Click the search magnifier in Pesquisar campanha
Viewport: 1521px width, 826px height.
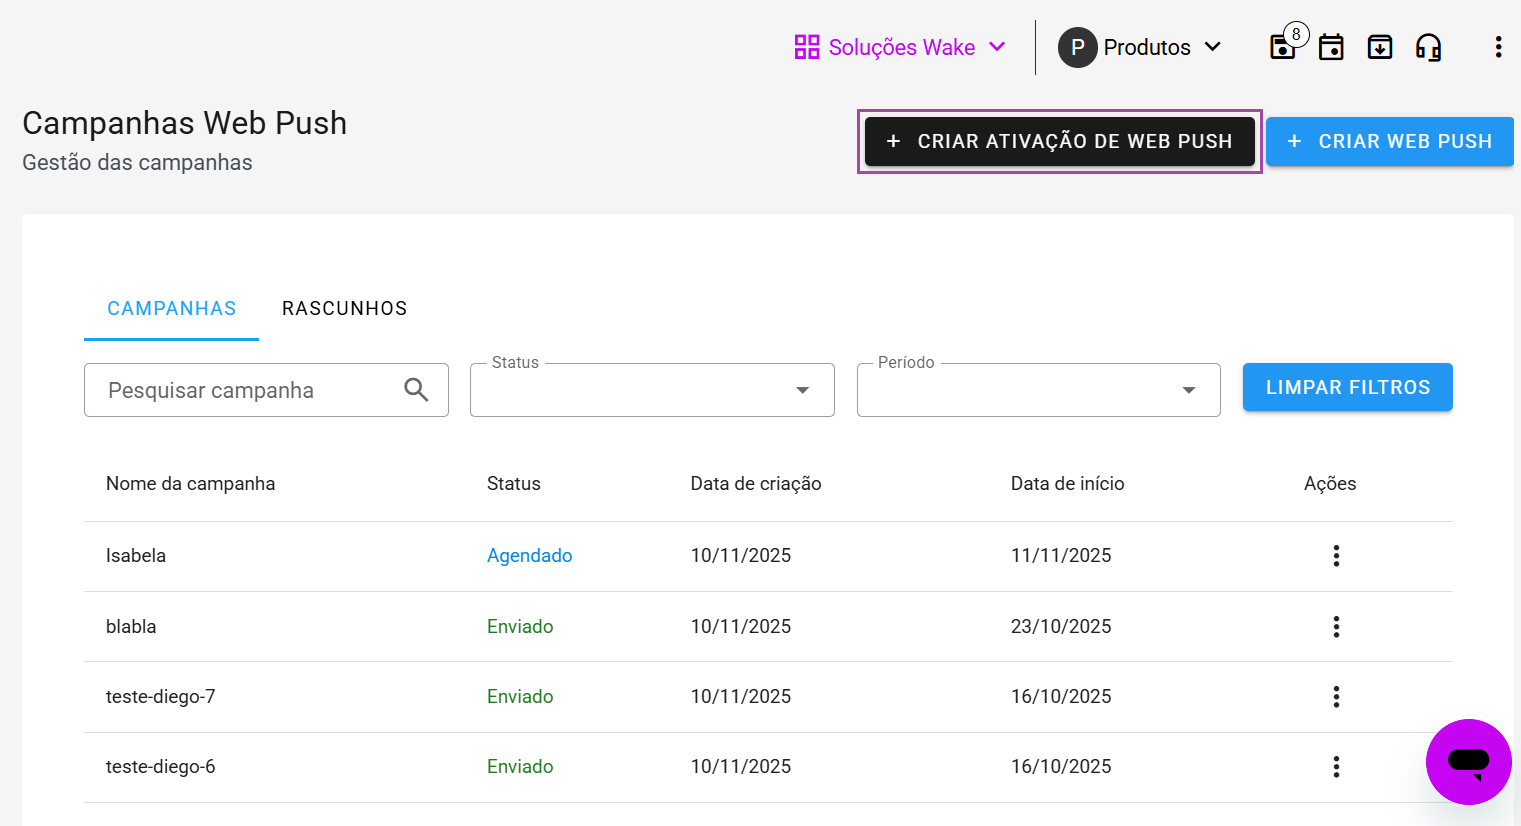coord(416,390)
